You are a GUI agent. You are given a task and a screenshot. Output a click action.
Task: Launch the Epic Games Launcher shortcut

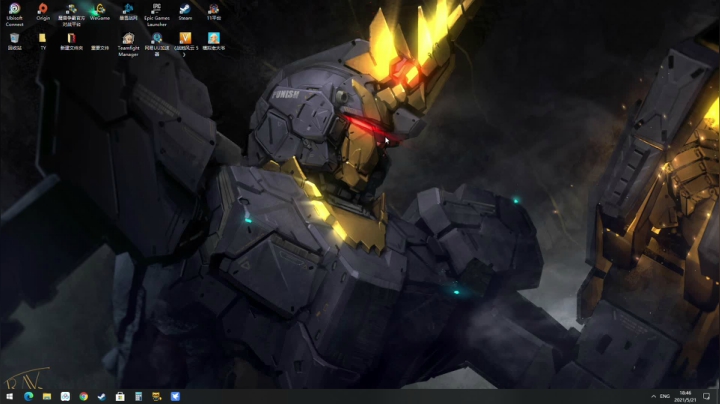coord(157,14)
